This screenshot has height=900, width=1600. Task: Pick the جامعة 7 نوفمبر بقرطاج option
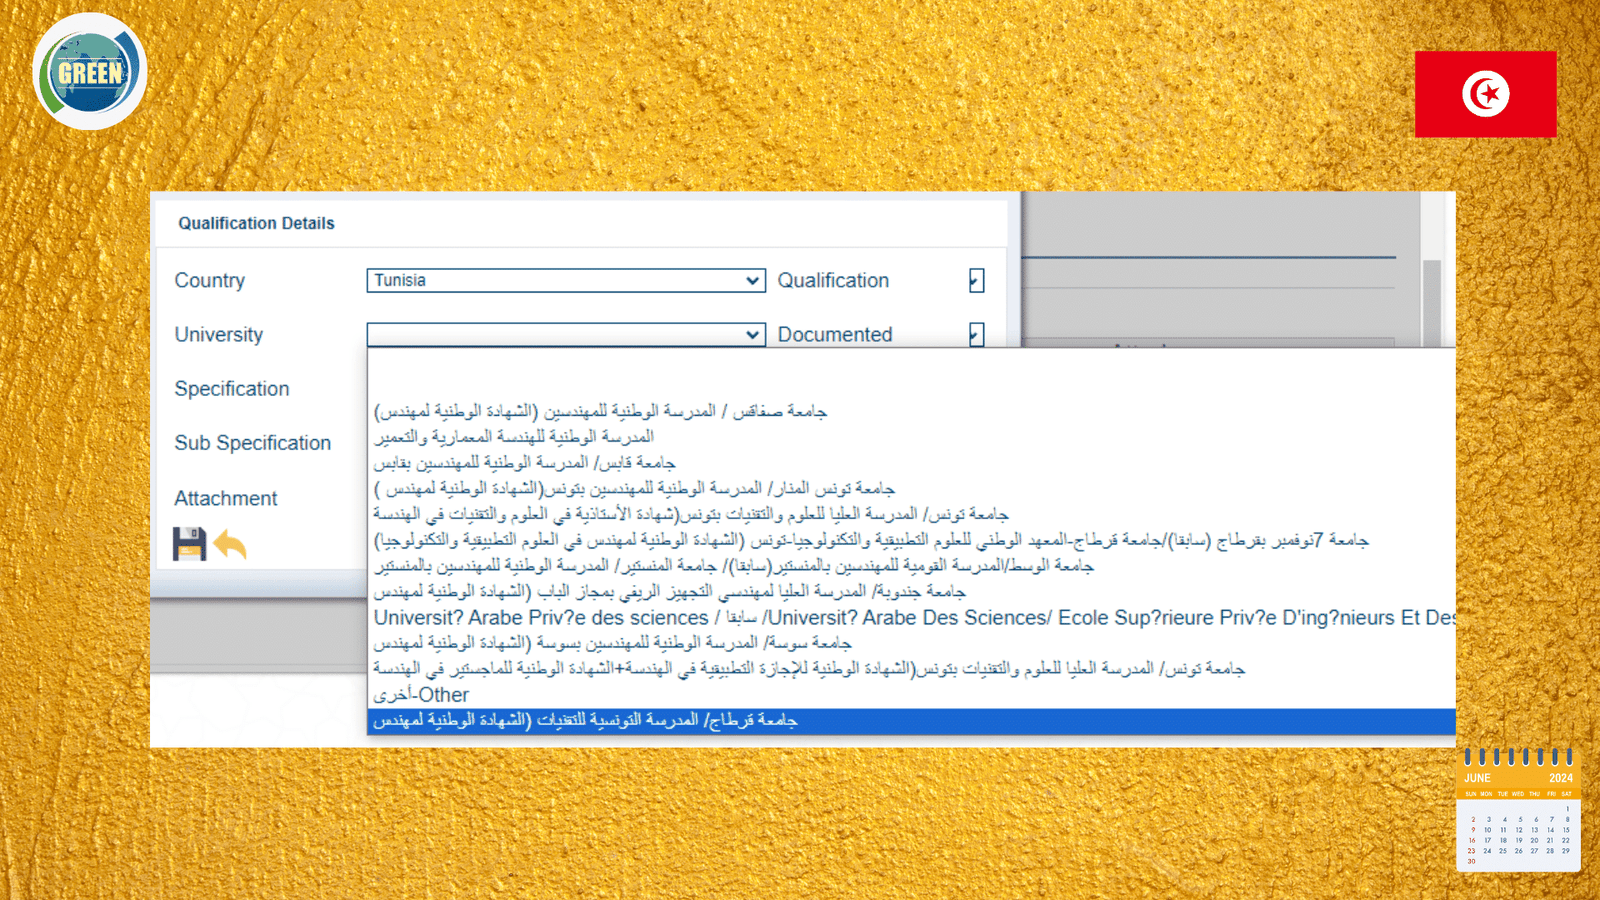coord(870,541)
